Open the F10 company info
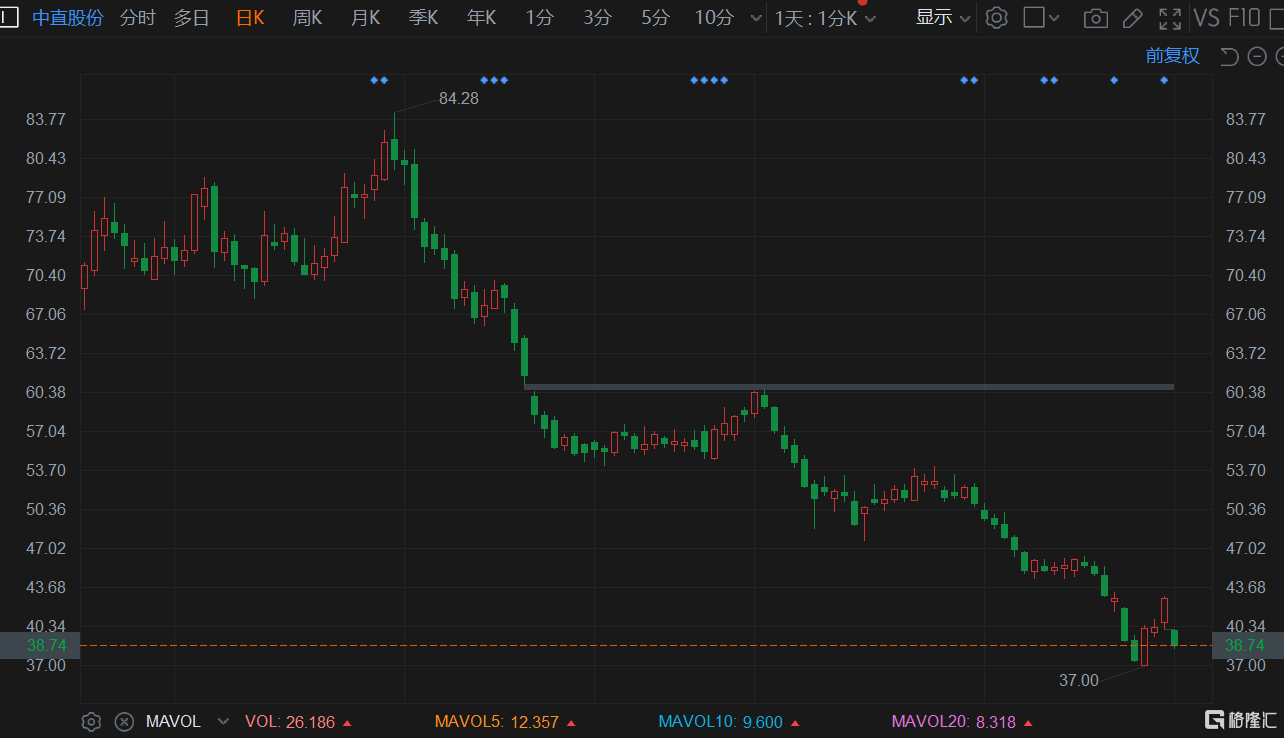The width and height of the screenshot is (1284, 738). coord(1244,18)
